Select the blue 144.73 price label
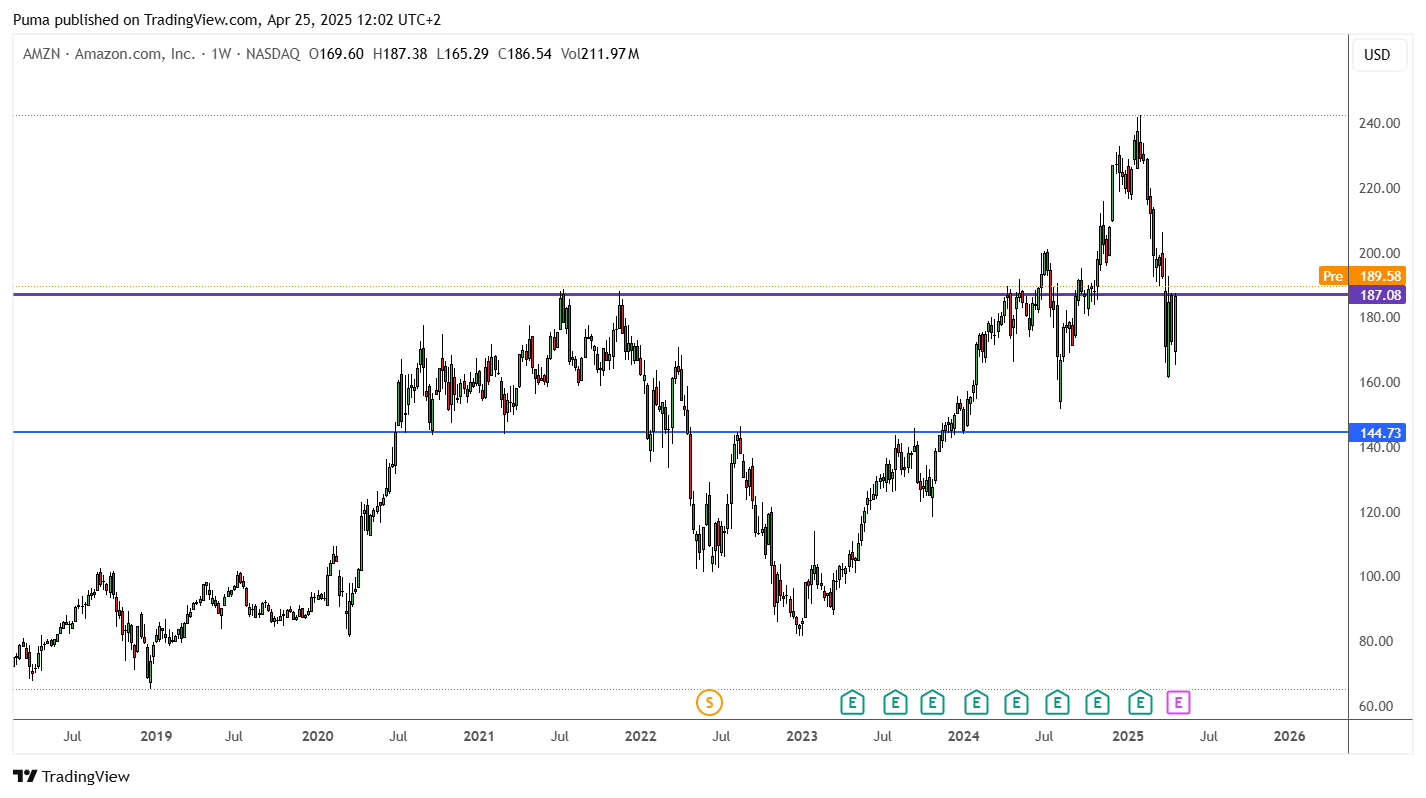The height and width of the screenshot is (798, 1426). coord(1377,433)
